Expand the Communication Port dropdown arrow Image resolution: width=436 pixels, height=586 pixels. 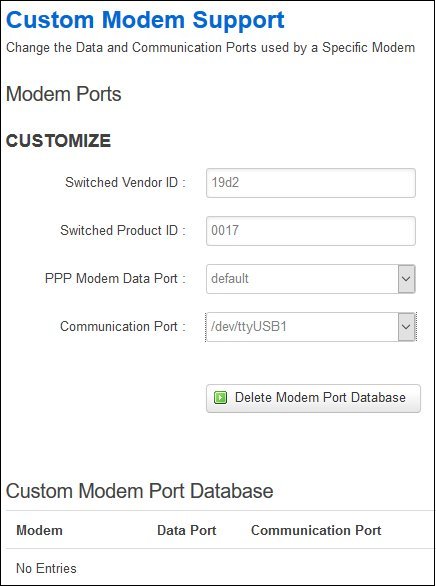[406, 327]
